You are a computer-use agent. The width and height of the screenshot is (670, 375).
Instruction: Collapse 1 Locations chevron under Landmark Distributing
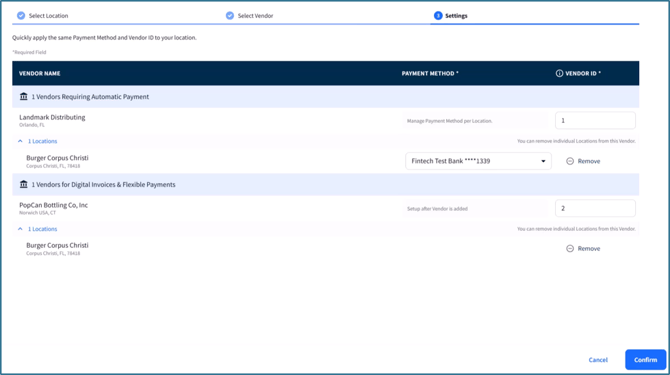[x=20, y=141]
